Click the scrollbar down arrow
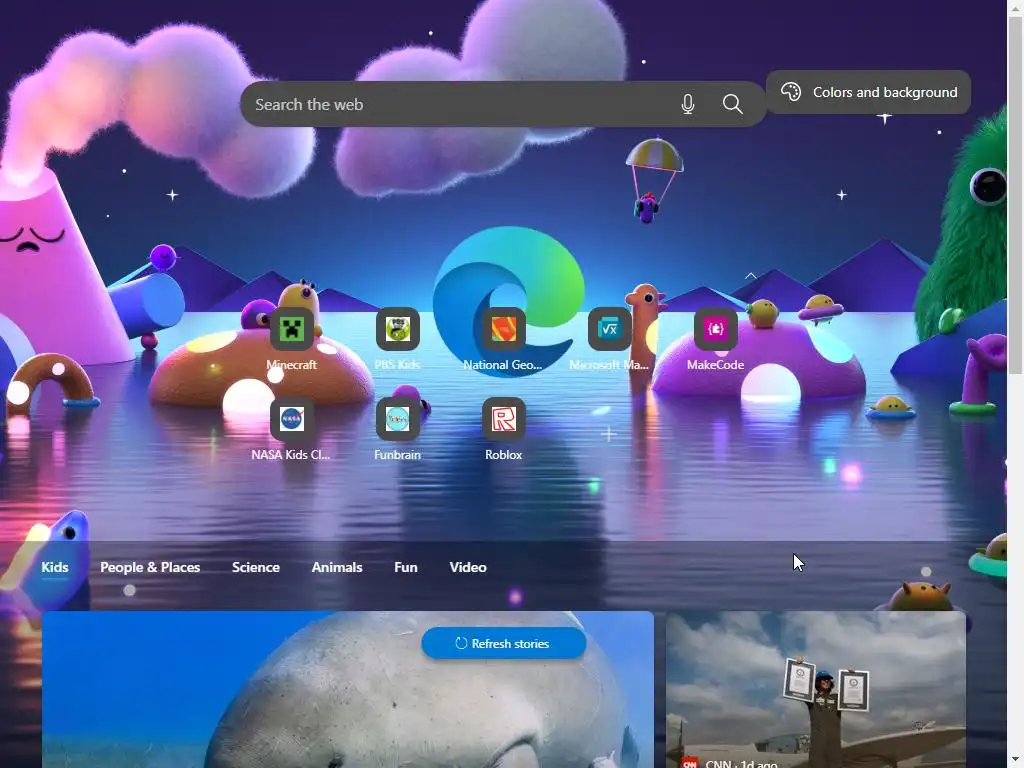Screen dimensions: 1024x768 point(1016,761)
